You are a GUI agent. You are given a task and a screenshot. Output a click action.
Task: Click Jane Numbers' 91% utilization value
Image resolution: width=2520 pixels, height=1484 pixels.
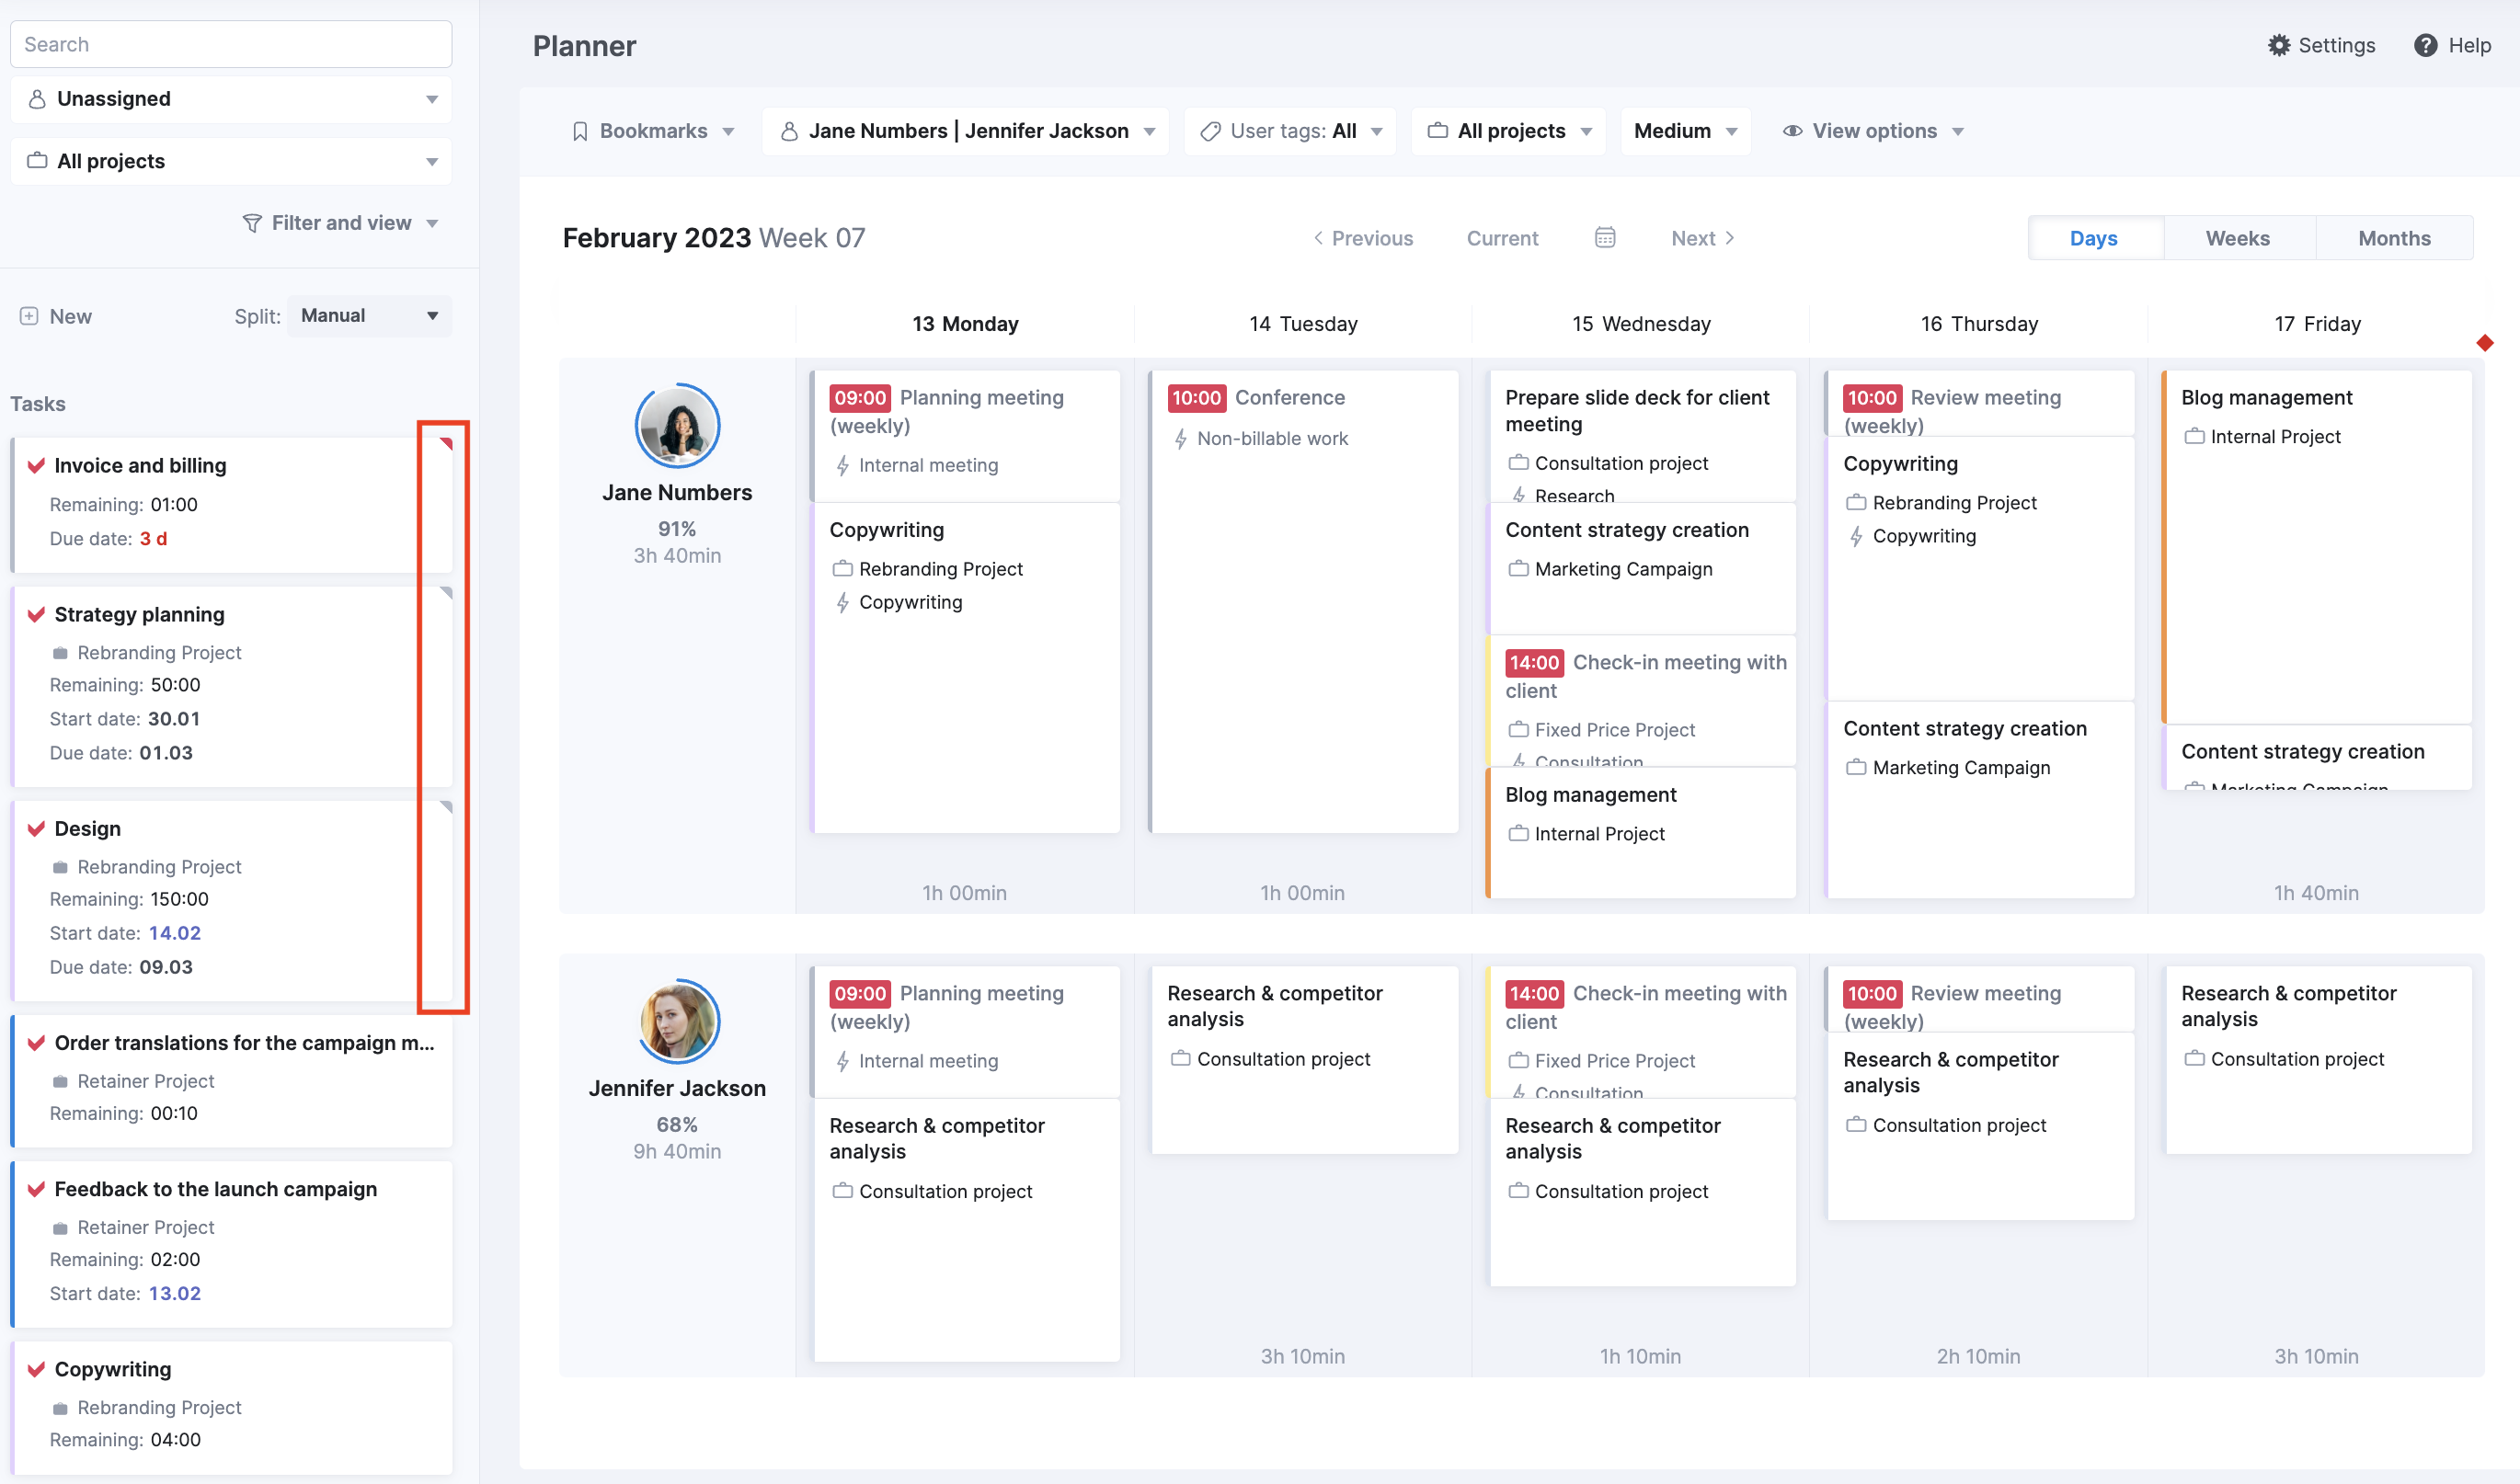[677, 529]
